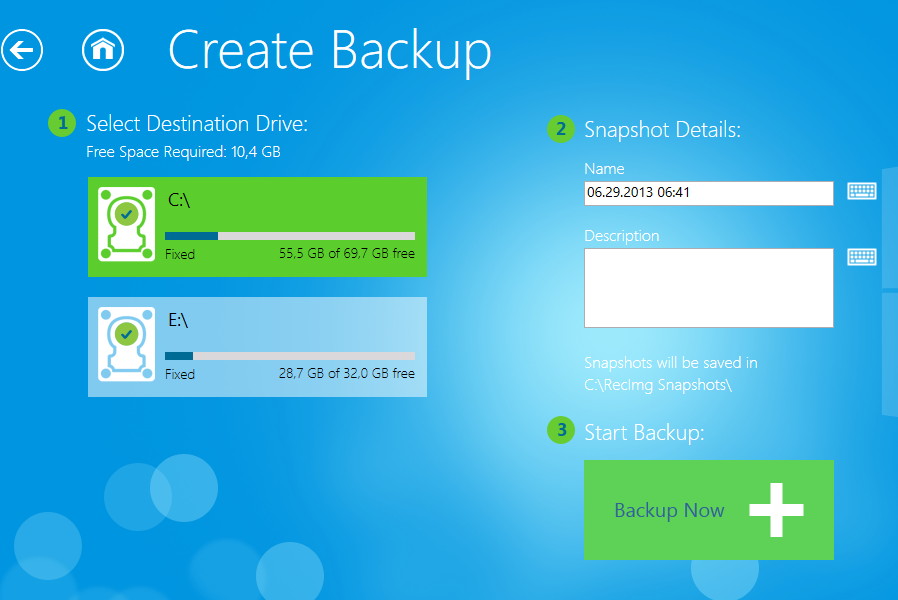Open on-screen keyboard for Description field
The width and height of the screenshot is (898, 600).
861,257
